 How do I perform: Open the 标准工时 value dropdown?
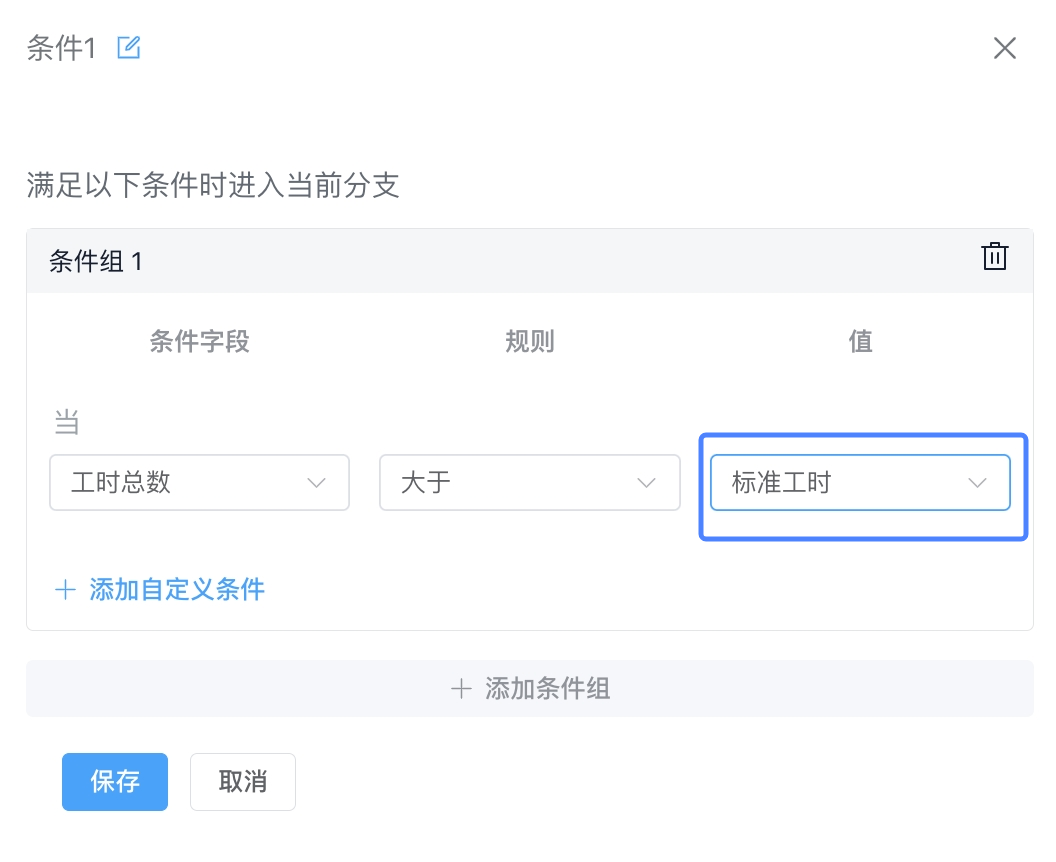(x=860, y=482)
